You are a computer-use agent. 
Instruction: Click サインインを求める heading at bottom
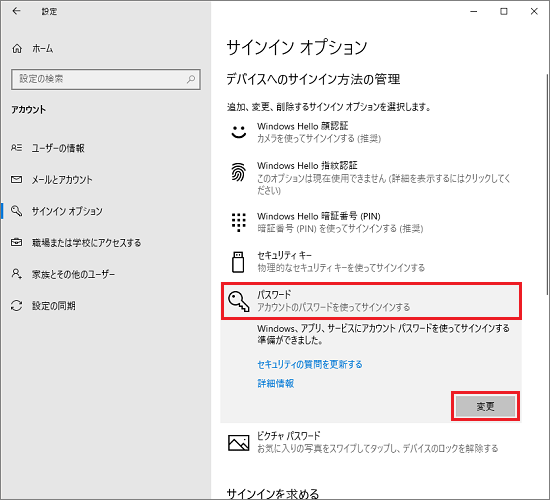coord(273,493)
